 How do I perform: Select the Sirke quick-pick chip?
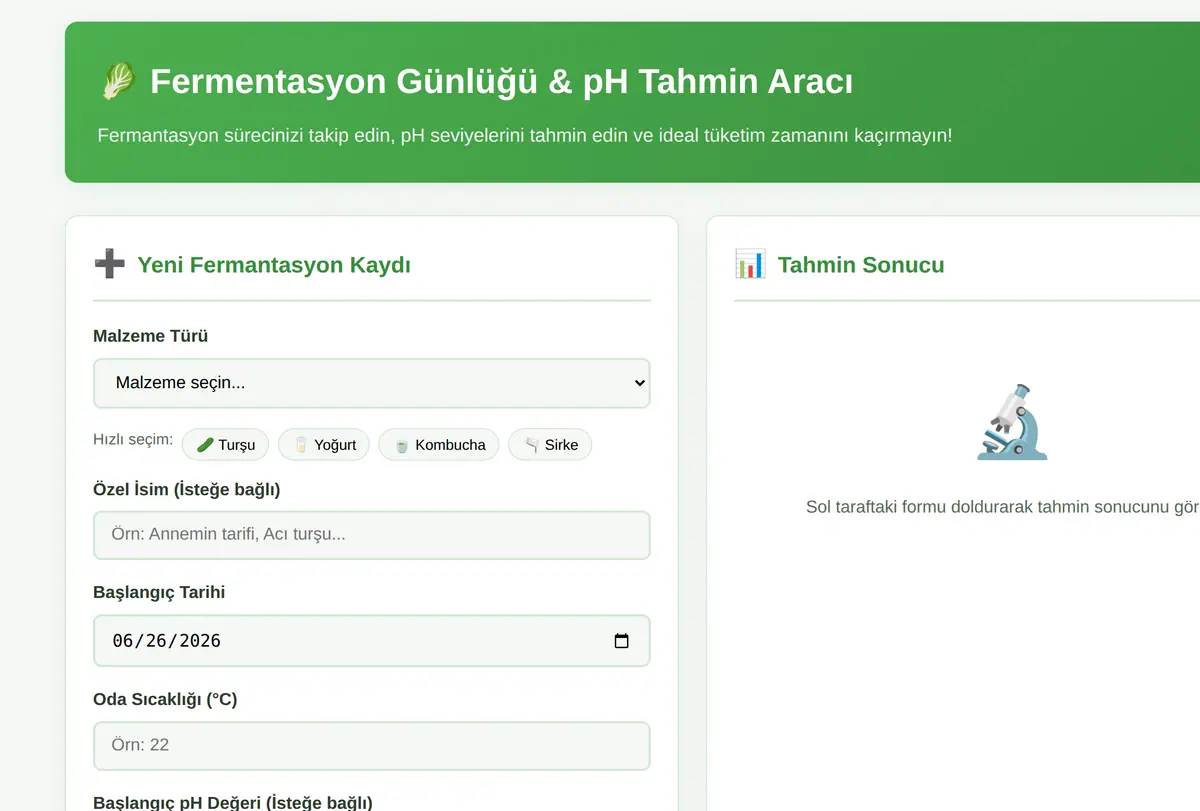click(550, 445)
